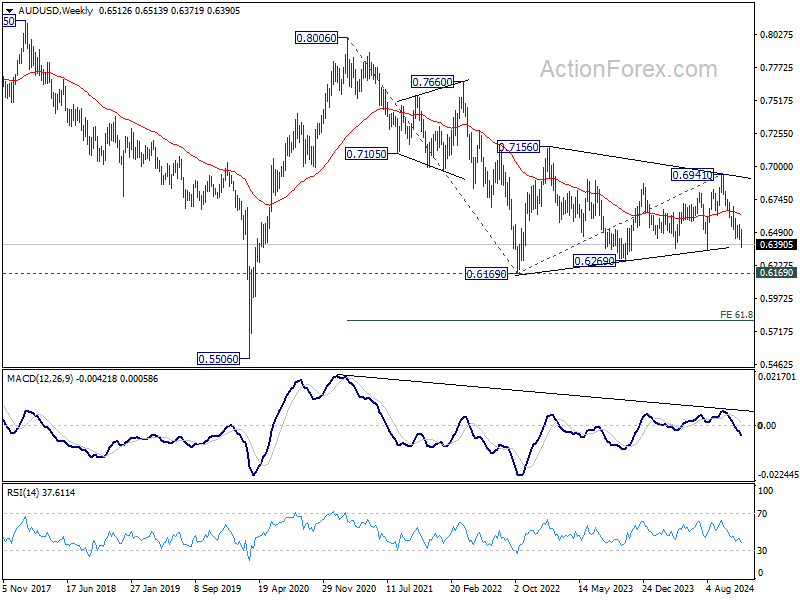Screen dimensions: 800x600
Task: Click the AUDUSD,Weekly chart title
Action: (56, 11)
